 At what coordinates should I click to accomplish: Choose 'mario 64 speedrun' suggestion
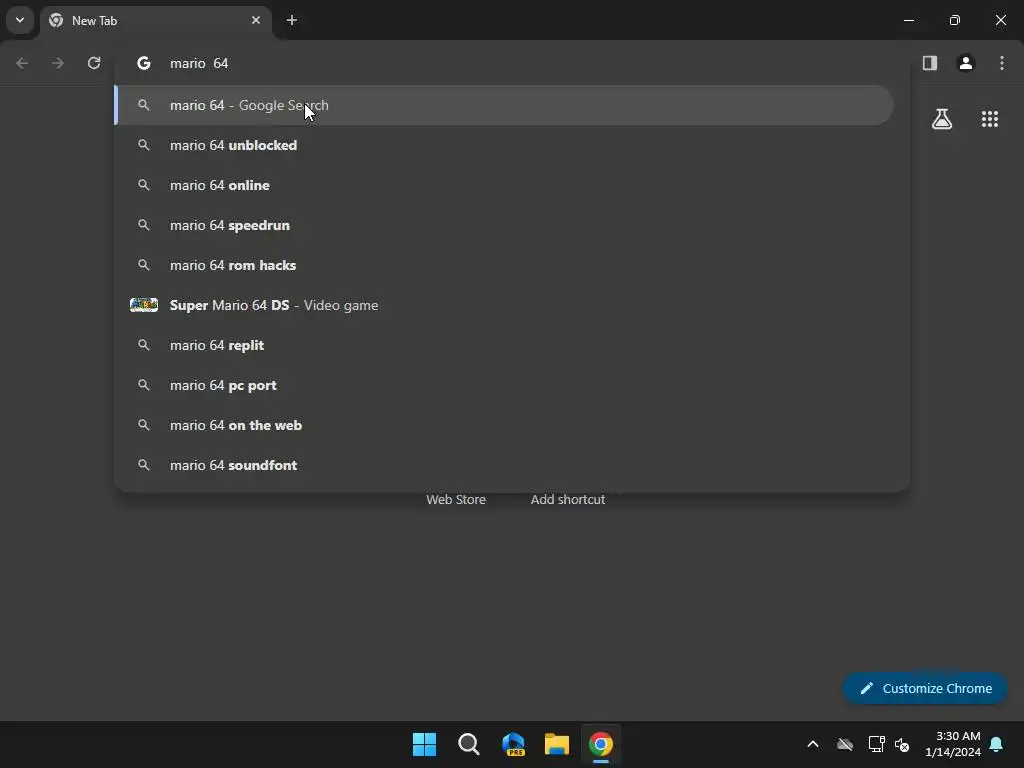504,225
